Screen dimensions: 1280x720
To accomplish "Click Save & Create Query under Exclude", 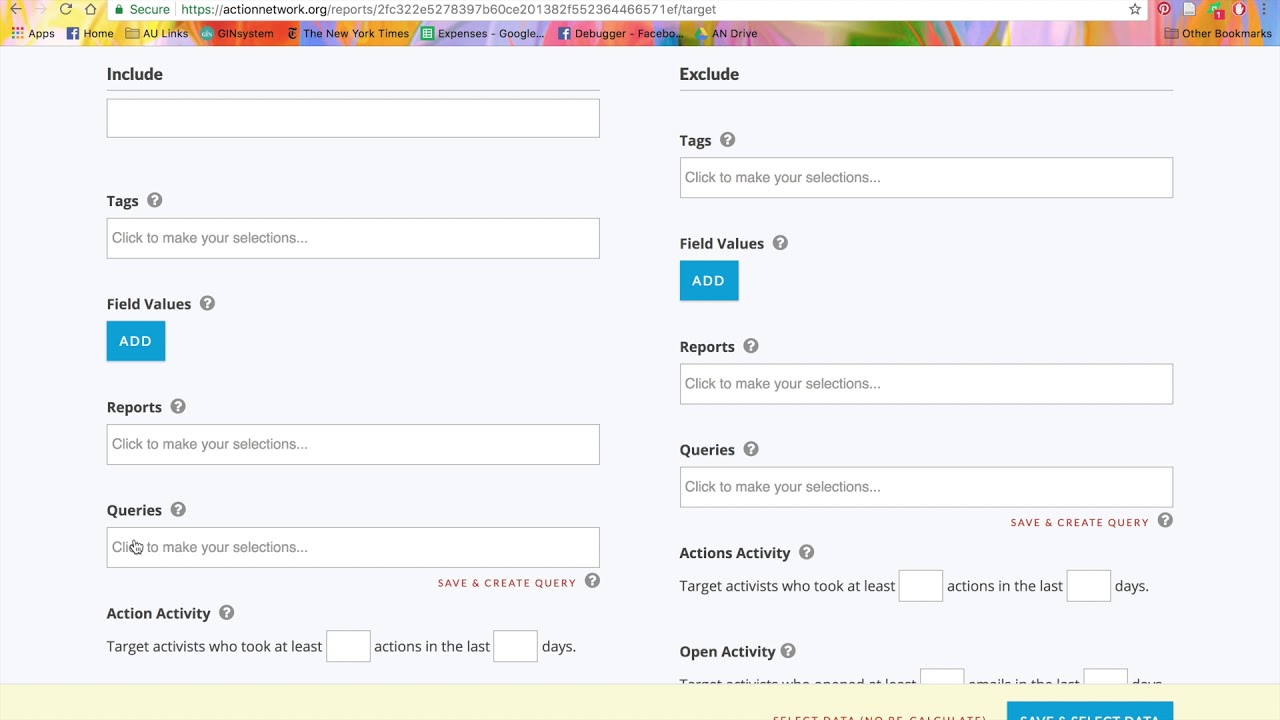I will tap(1080, 523).
